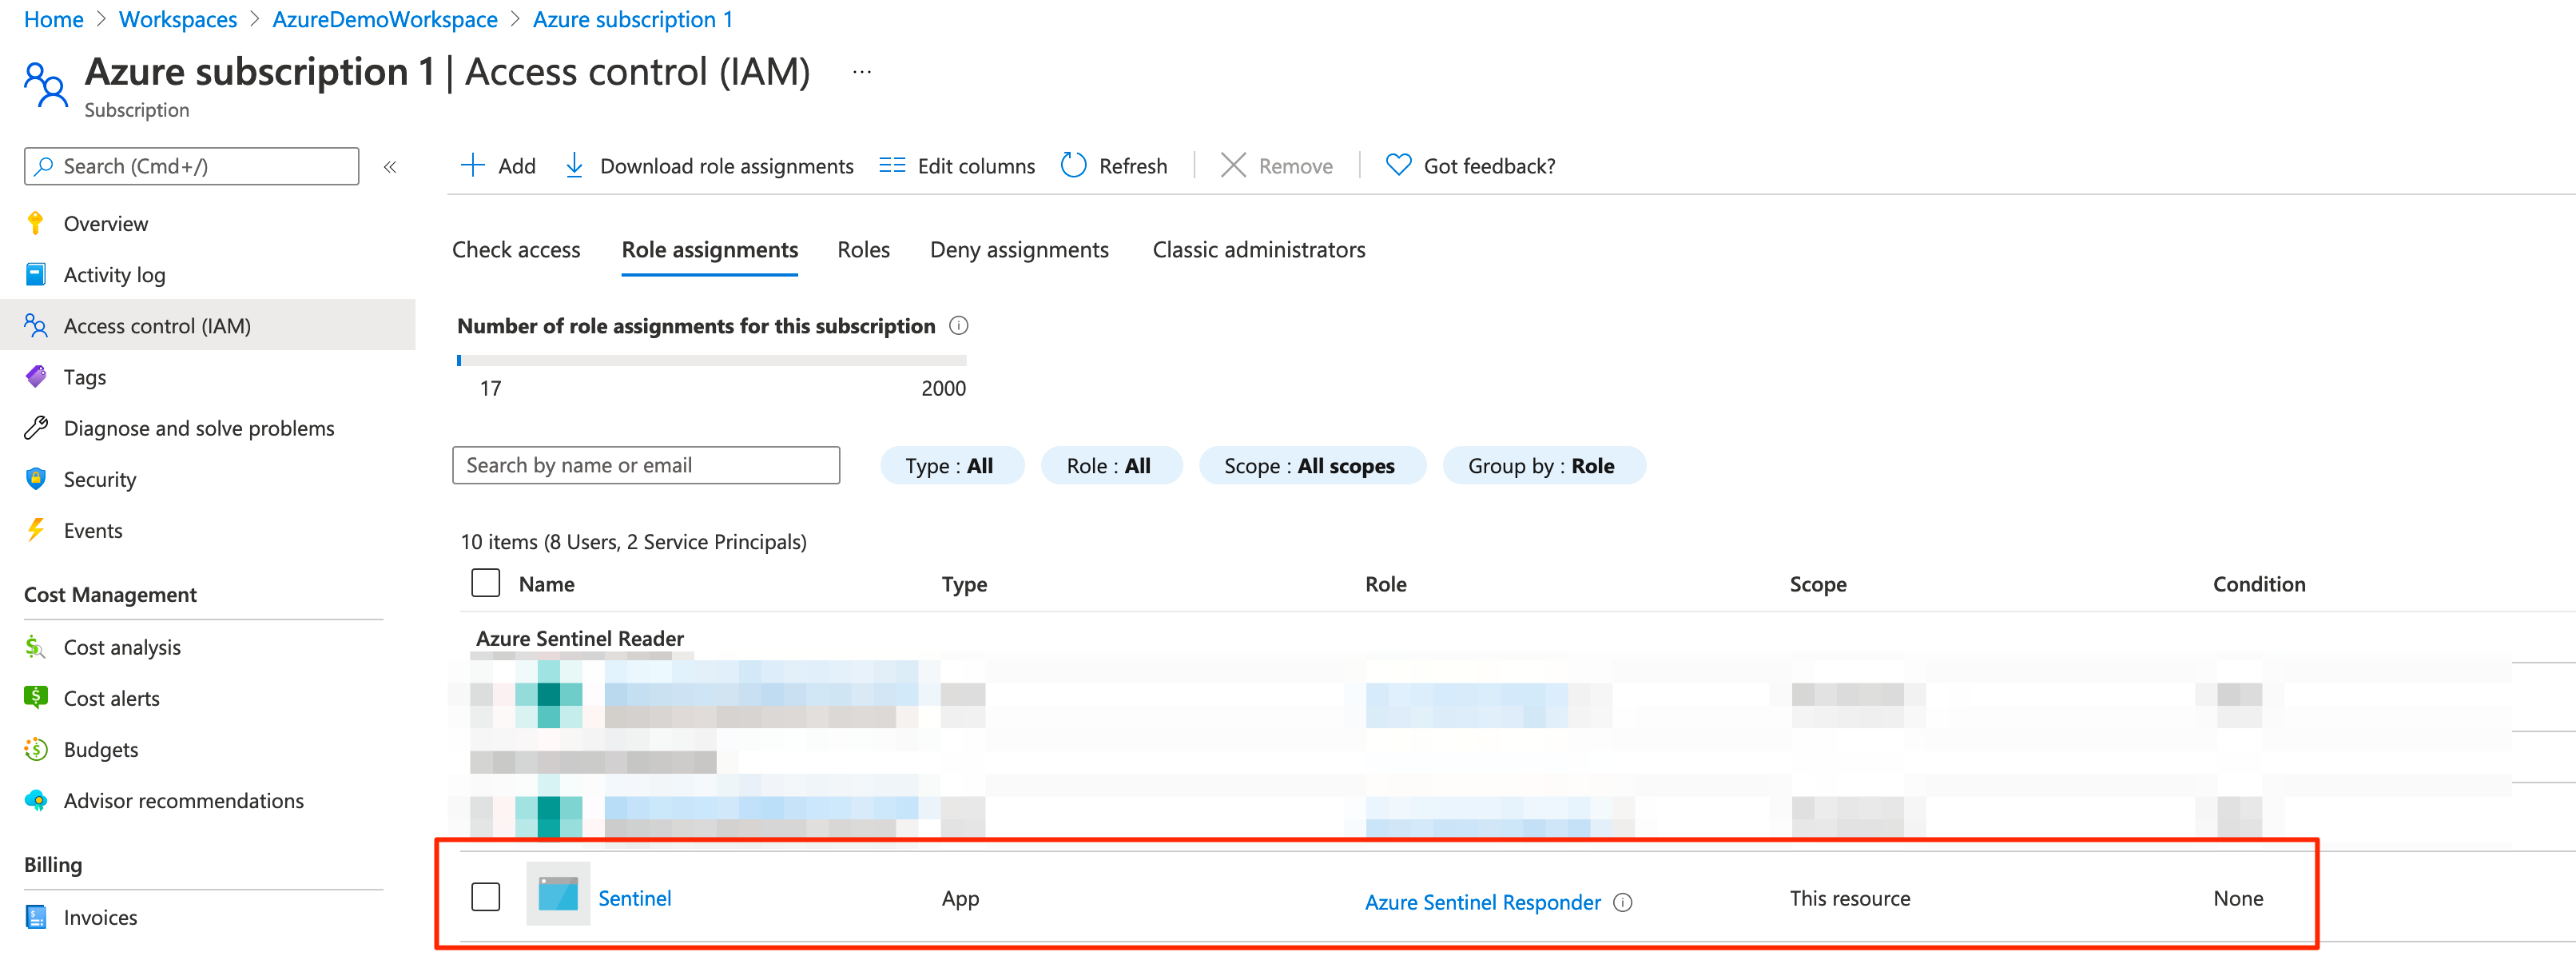
Task: Click the Role column header
Action: click(1386, 584)
